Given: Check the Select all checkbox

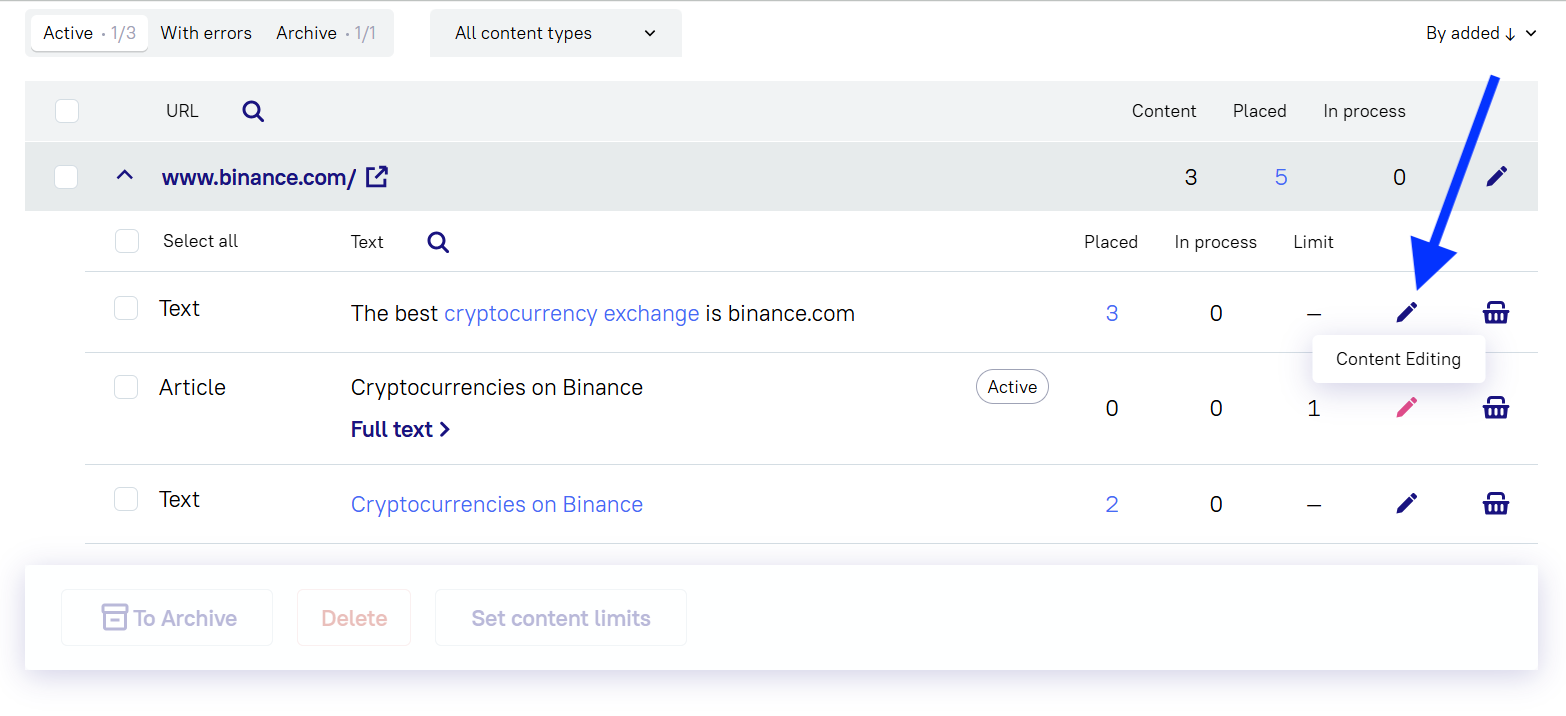Looking at the screenshot, I should pyautogui.click(x=127, y=241).
